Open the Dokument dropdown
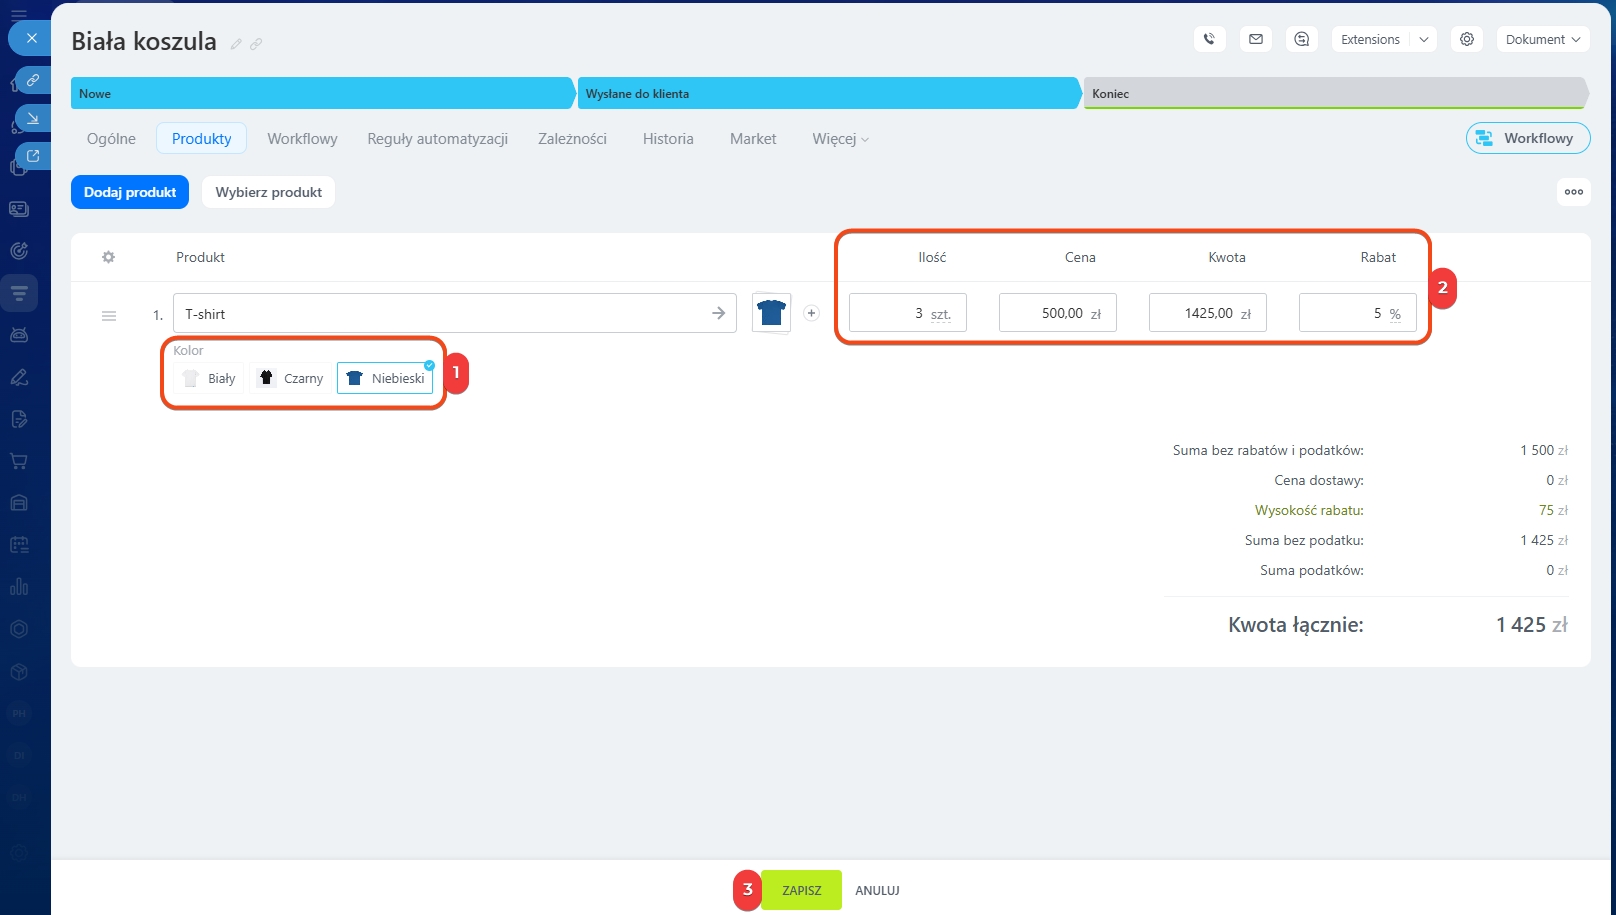Image resolution: width=1616 pixels, height=915 pixels. coord(1542,39)
